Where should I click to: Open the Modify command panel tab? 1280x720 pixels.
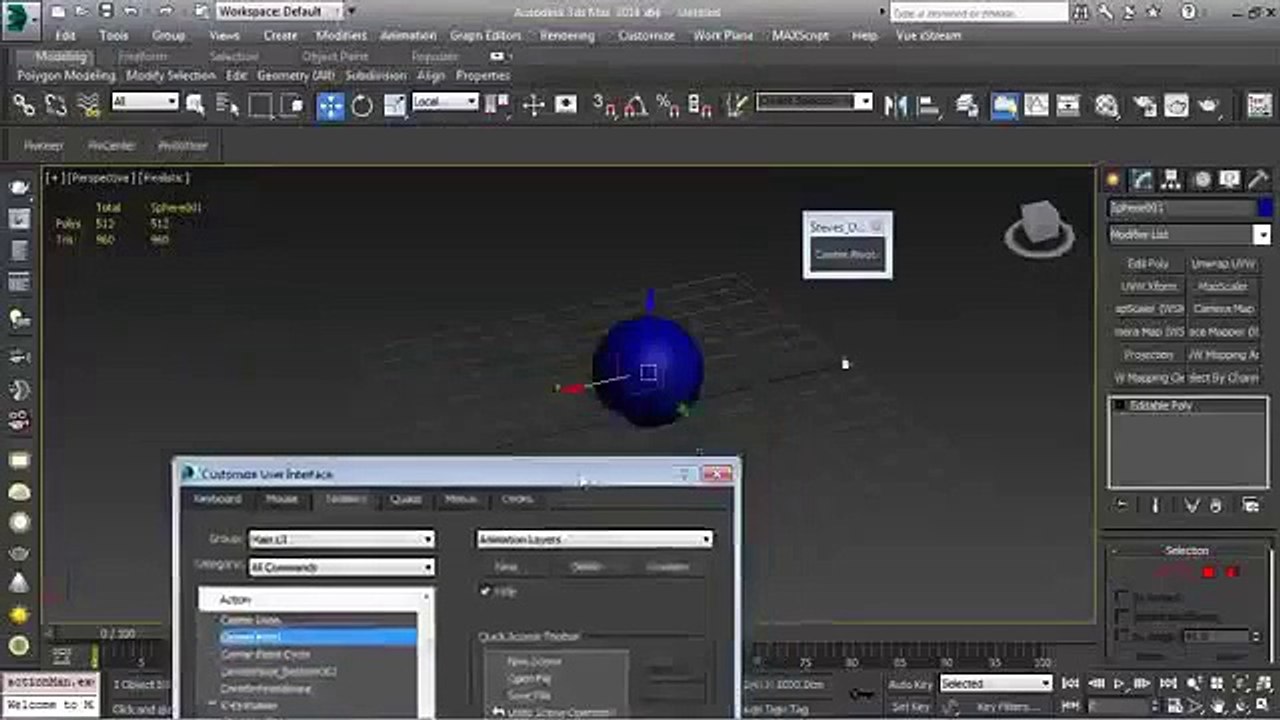click(x=1141, y=179)
